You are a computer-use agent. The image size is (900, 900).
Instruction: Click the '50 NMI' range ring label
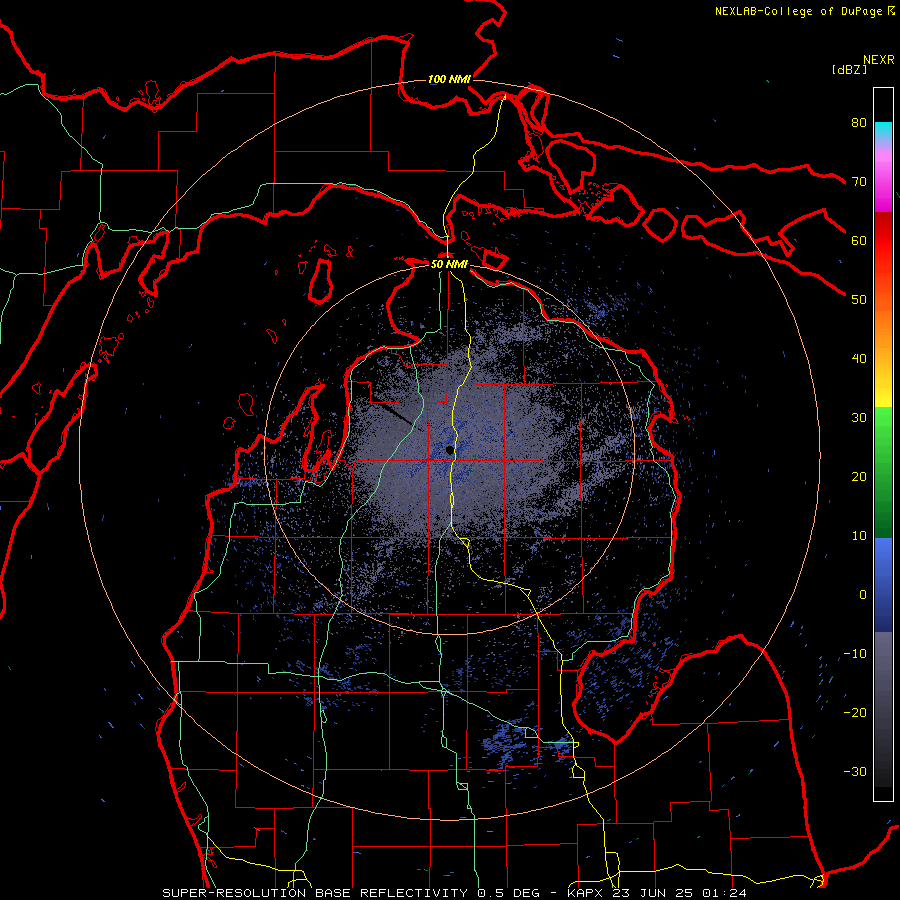click(x=449, y=264)
